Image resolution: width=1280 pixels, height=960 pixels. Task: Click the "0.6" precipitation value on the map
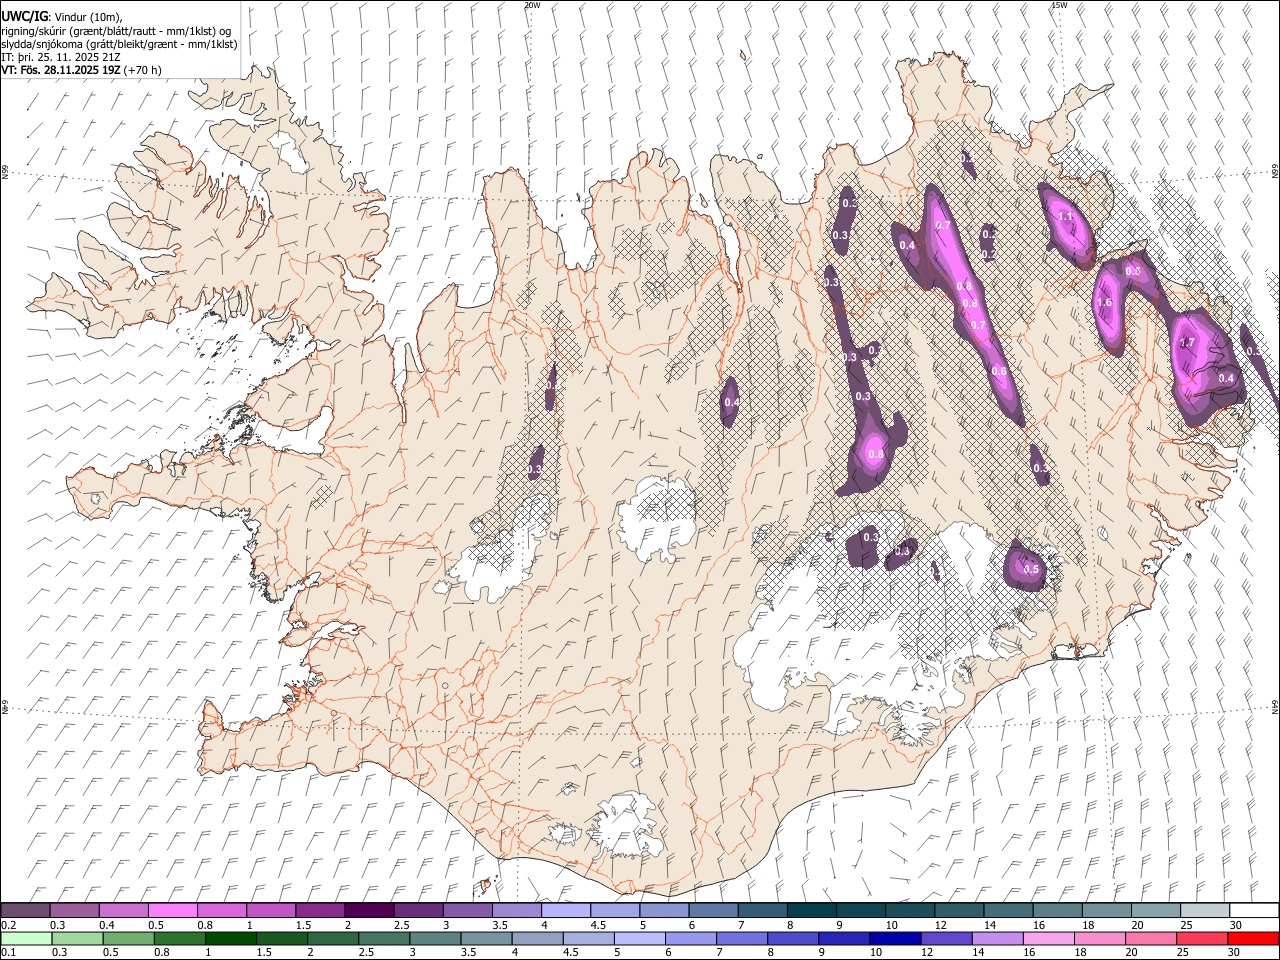click(998, 371)
